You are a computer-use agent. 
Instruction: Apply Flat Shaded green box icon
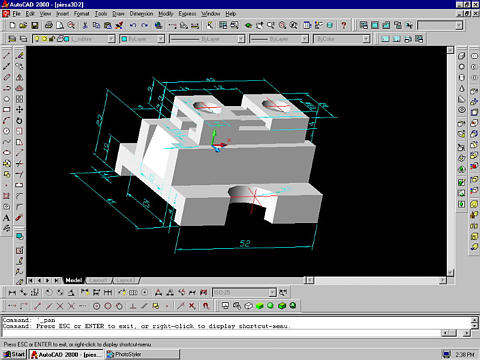259,306
